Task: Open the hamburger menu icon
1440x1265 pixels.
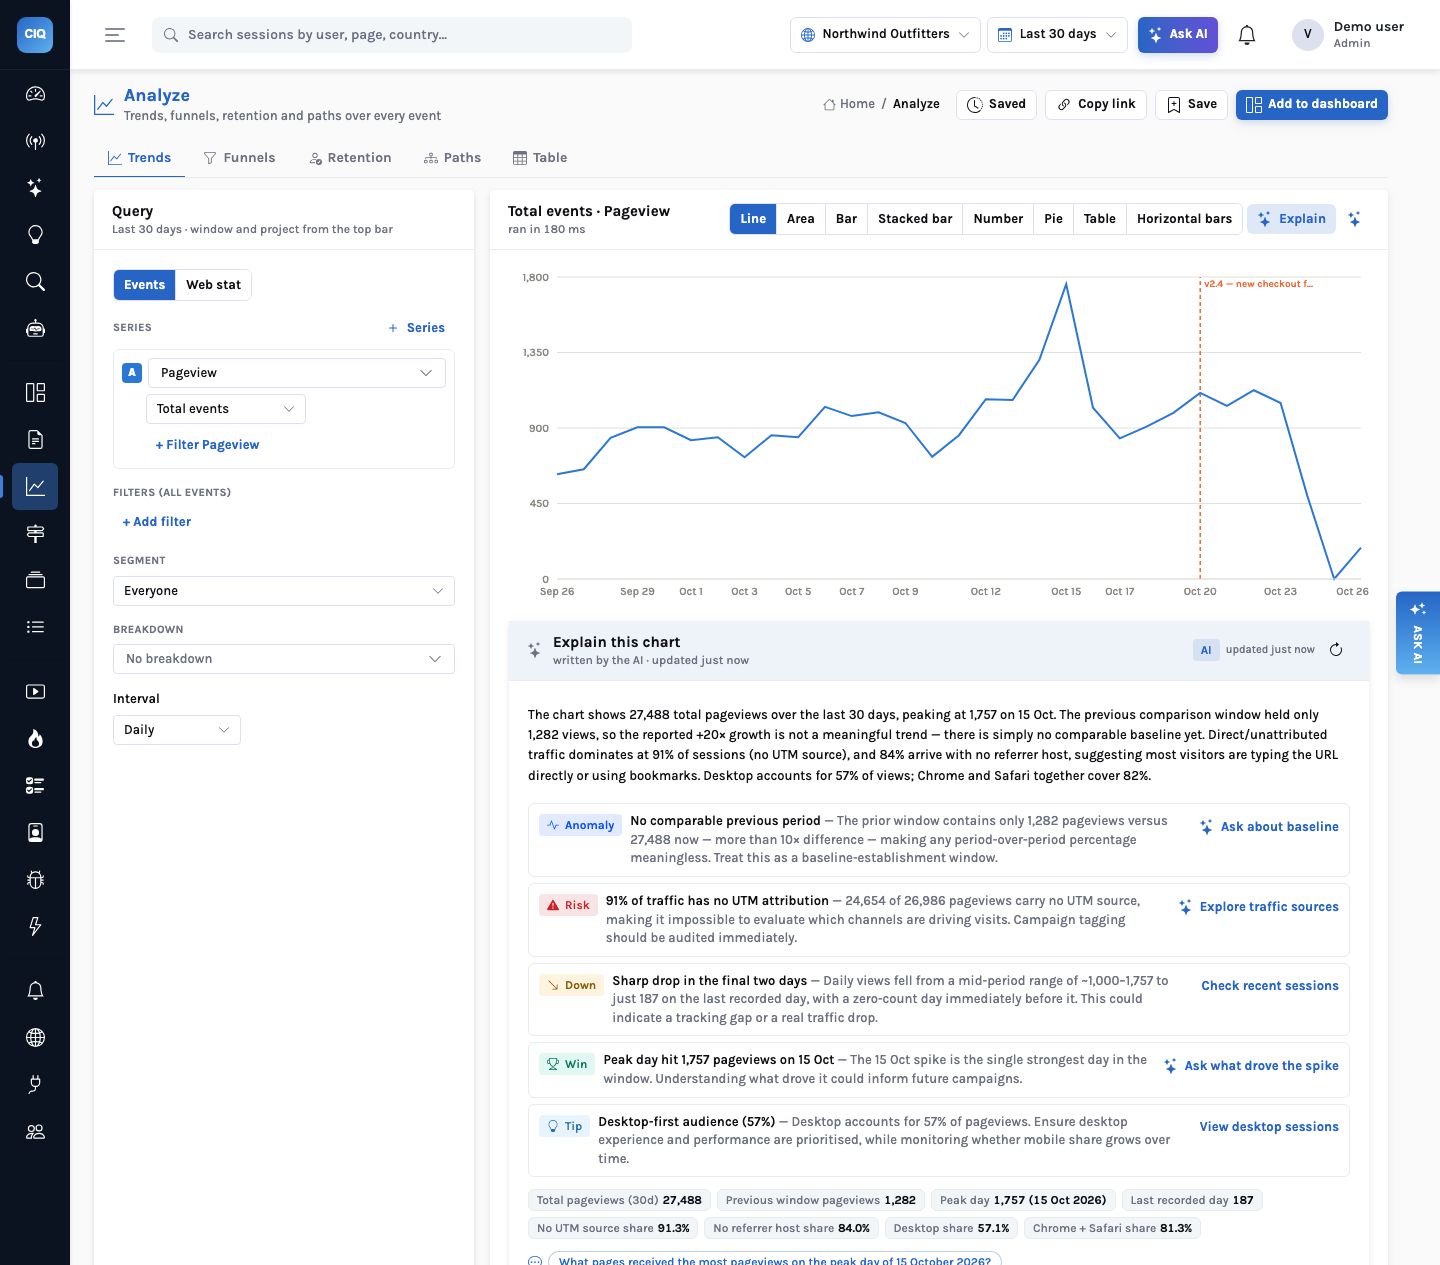Action: tap(115, 35)
